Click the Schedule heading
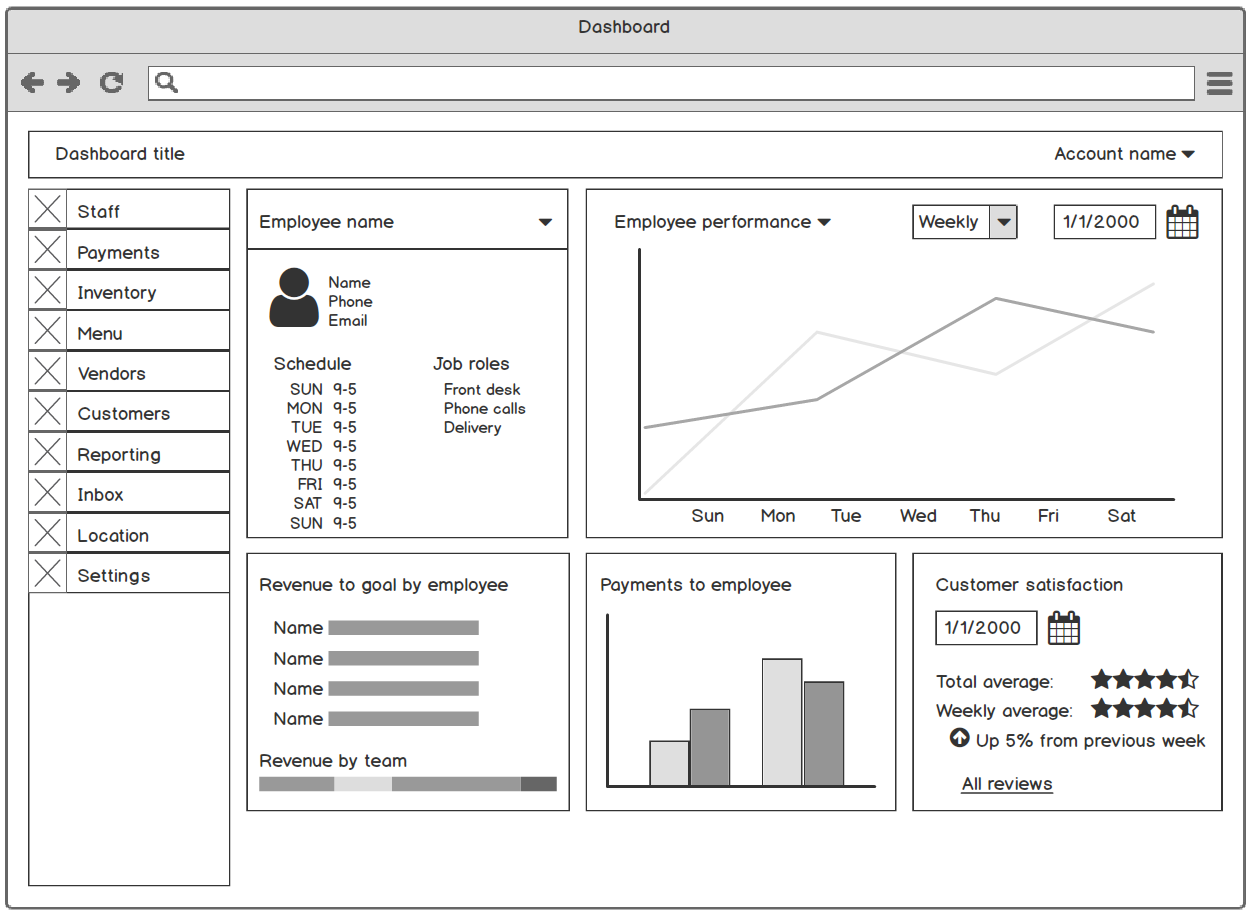Screen dimensions: 1252x916 [312, 364]
